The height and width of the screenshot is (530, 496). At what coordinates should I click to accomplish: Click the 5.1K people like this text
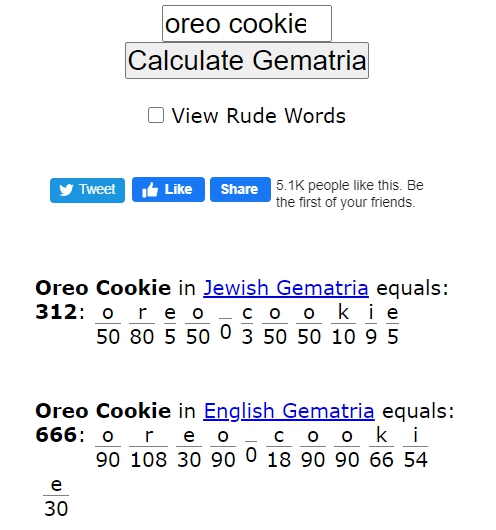[x=349, y=194]
